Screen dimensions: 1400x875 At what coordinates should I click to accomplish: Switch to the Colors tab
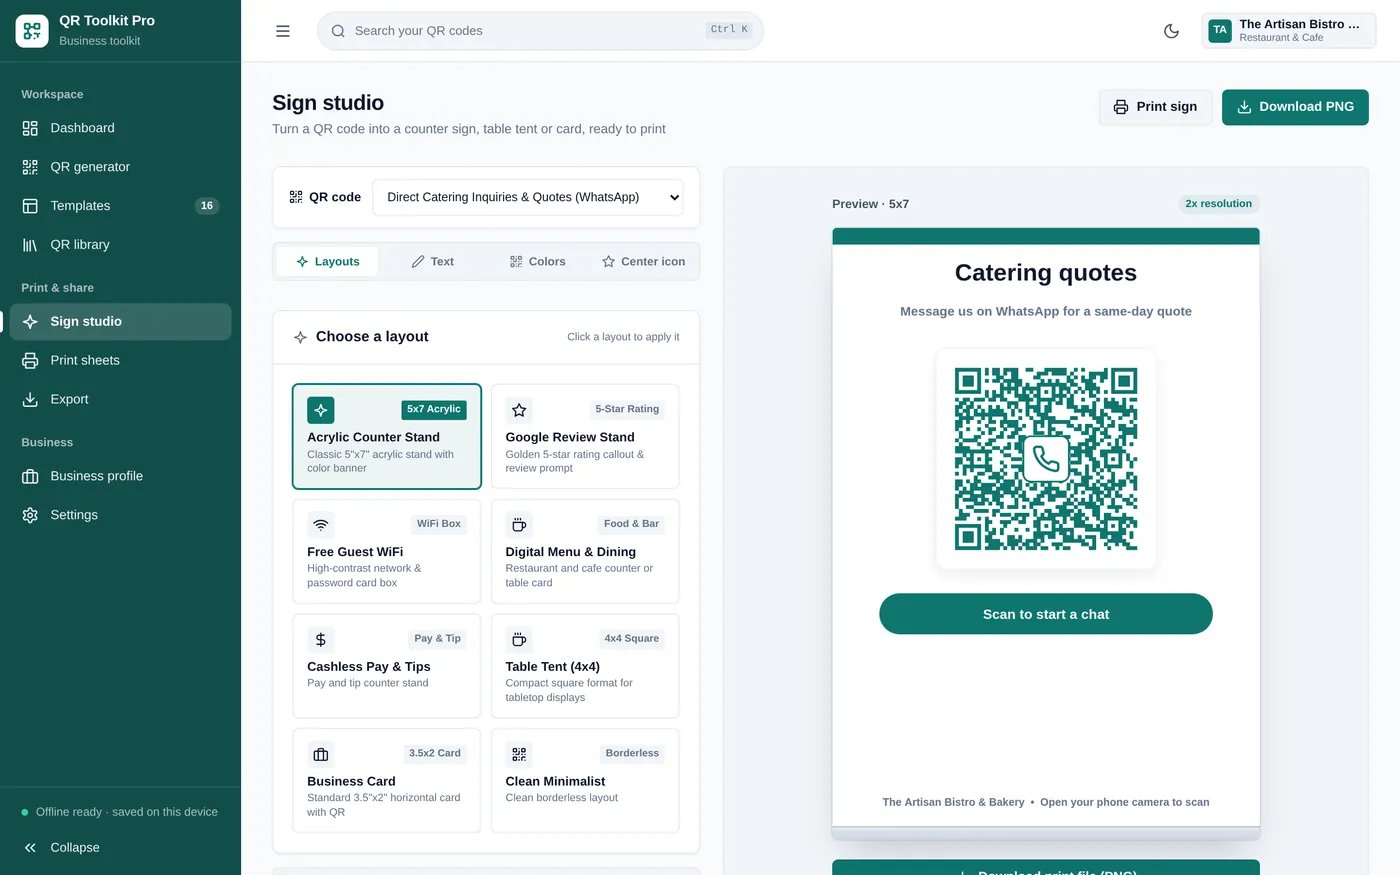(x=538, y=262)
